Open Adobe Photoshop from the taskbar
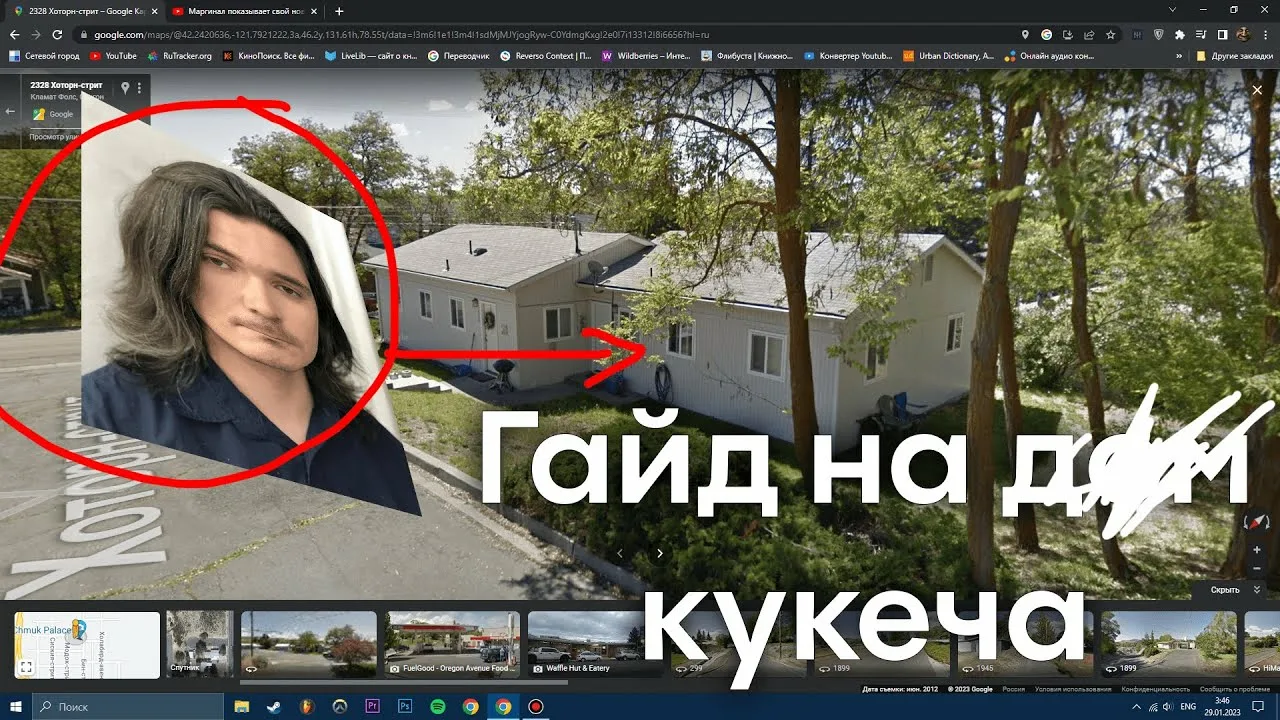The height and width of the screenshot is (720, 1280). point(405,707)
